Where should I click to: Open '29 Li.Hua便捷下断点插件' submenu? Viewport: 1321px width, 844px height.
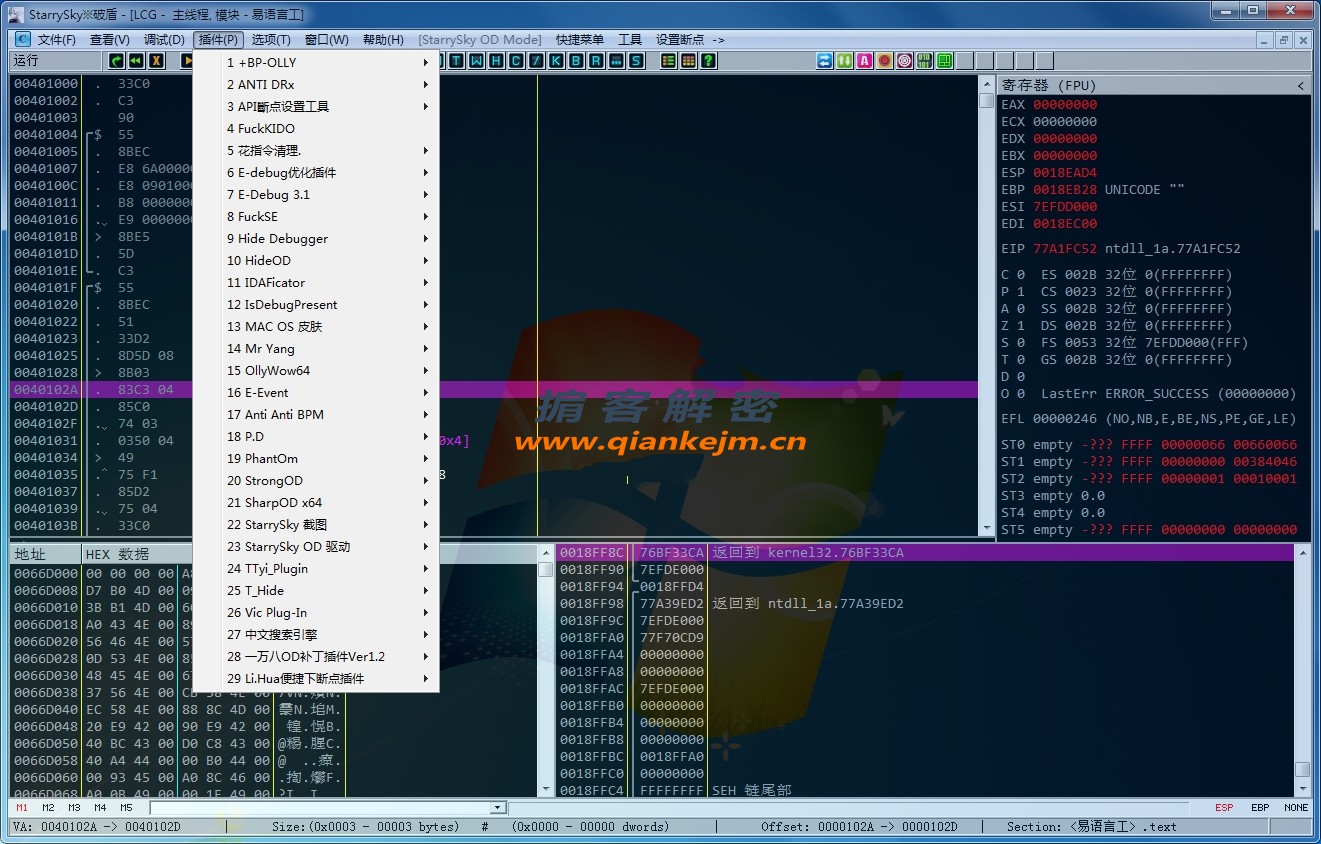(316, 678)
